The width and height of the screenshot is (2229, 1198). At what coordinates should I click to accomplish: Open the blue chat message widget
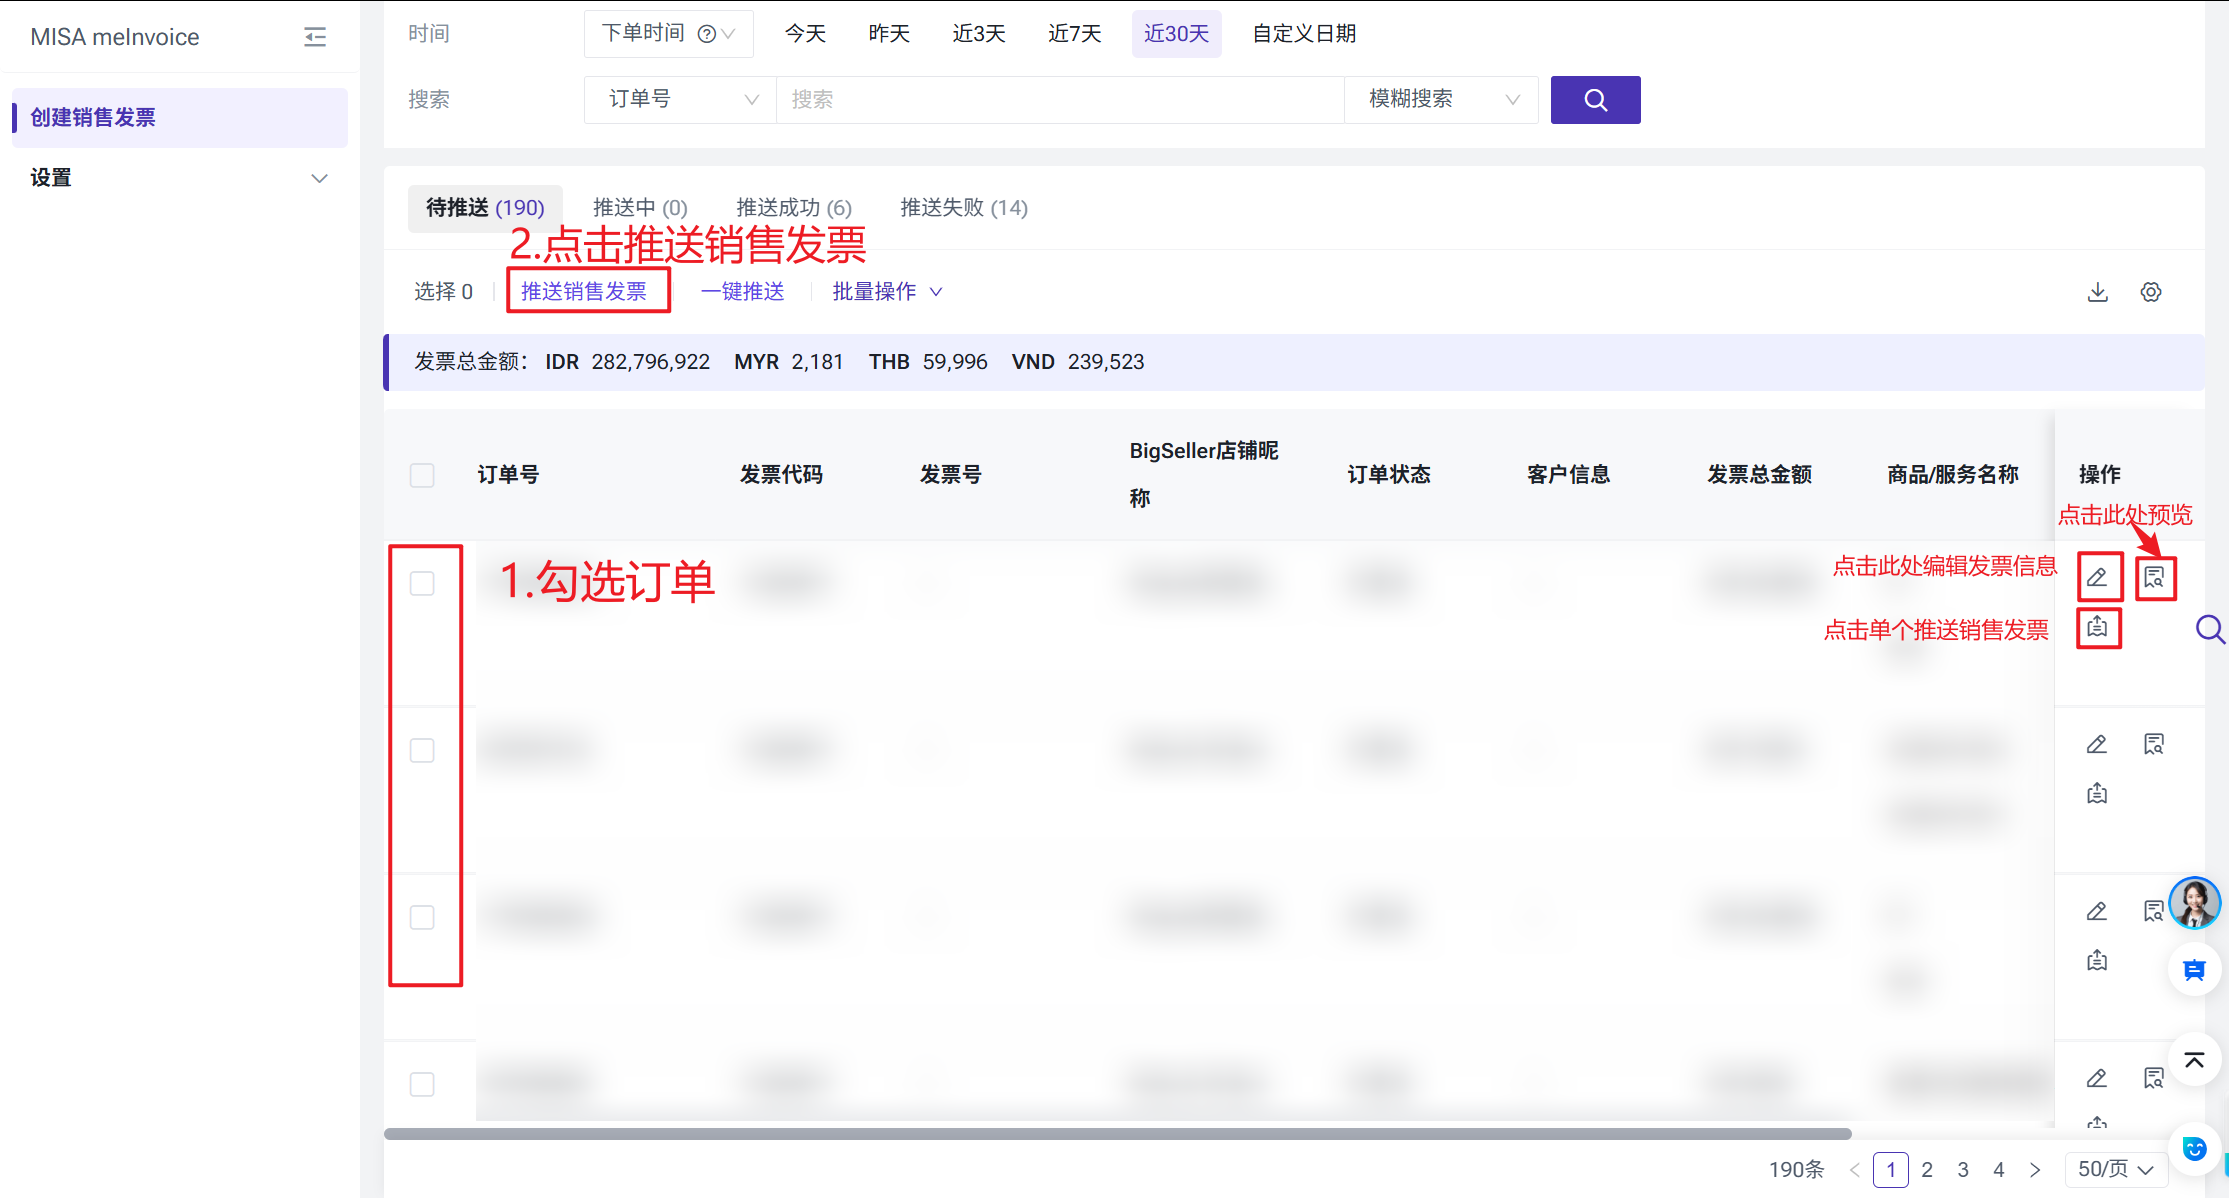pyautogui.click(x=2194, y=970)
